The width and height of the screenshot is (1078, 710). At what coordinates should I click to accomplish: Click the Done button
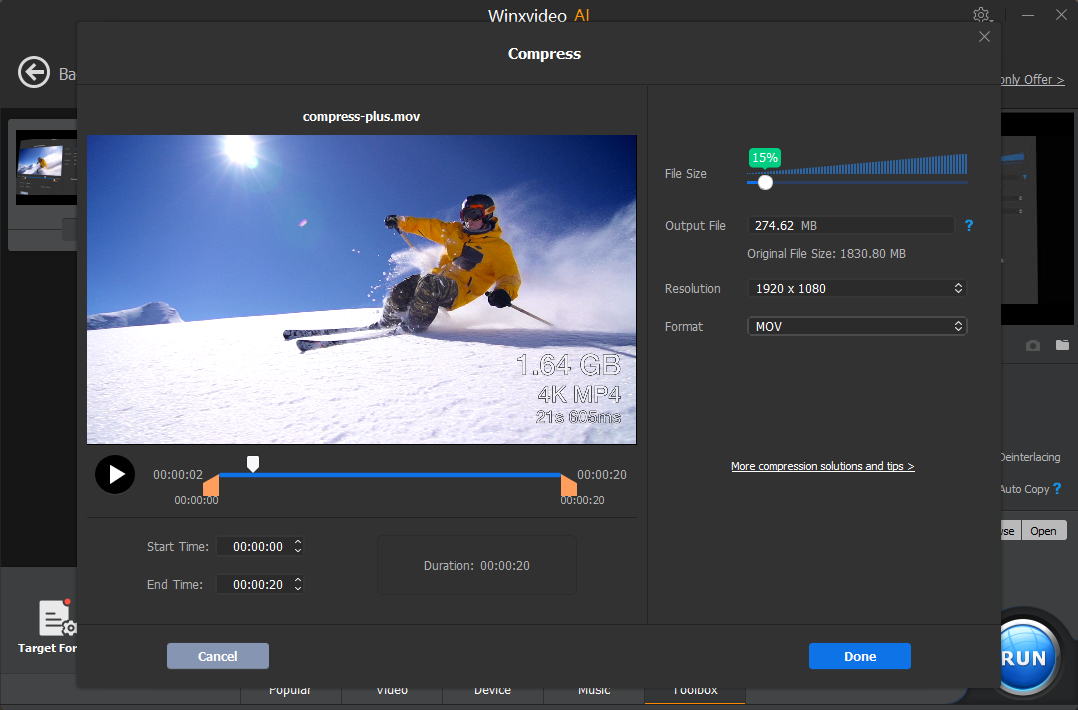(x=859, y=656)
